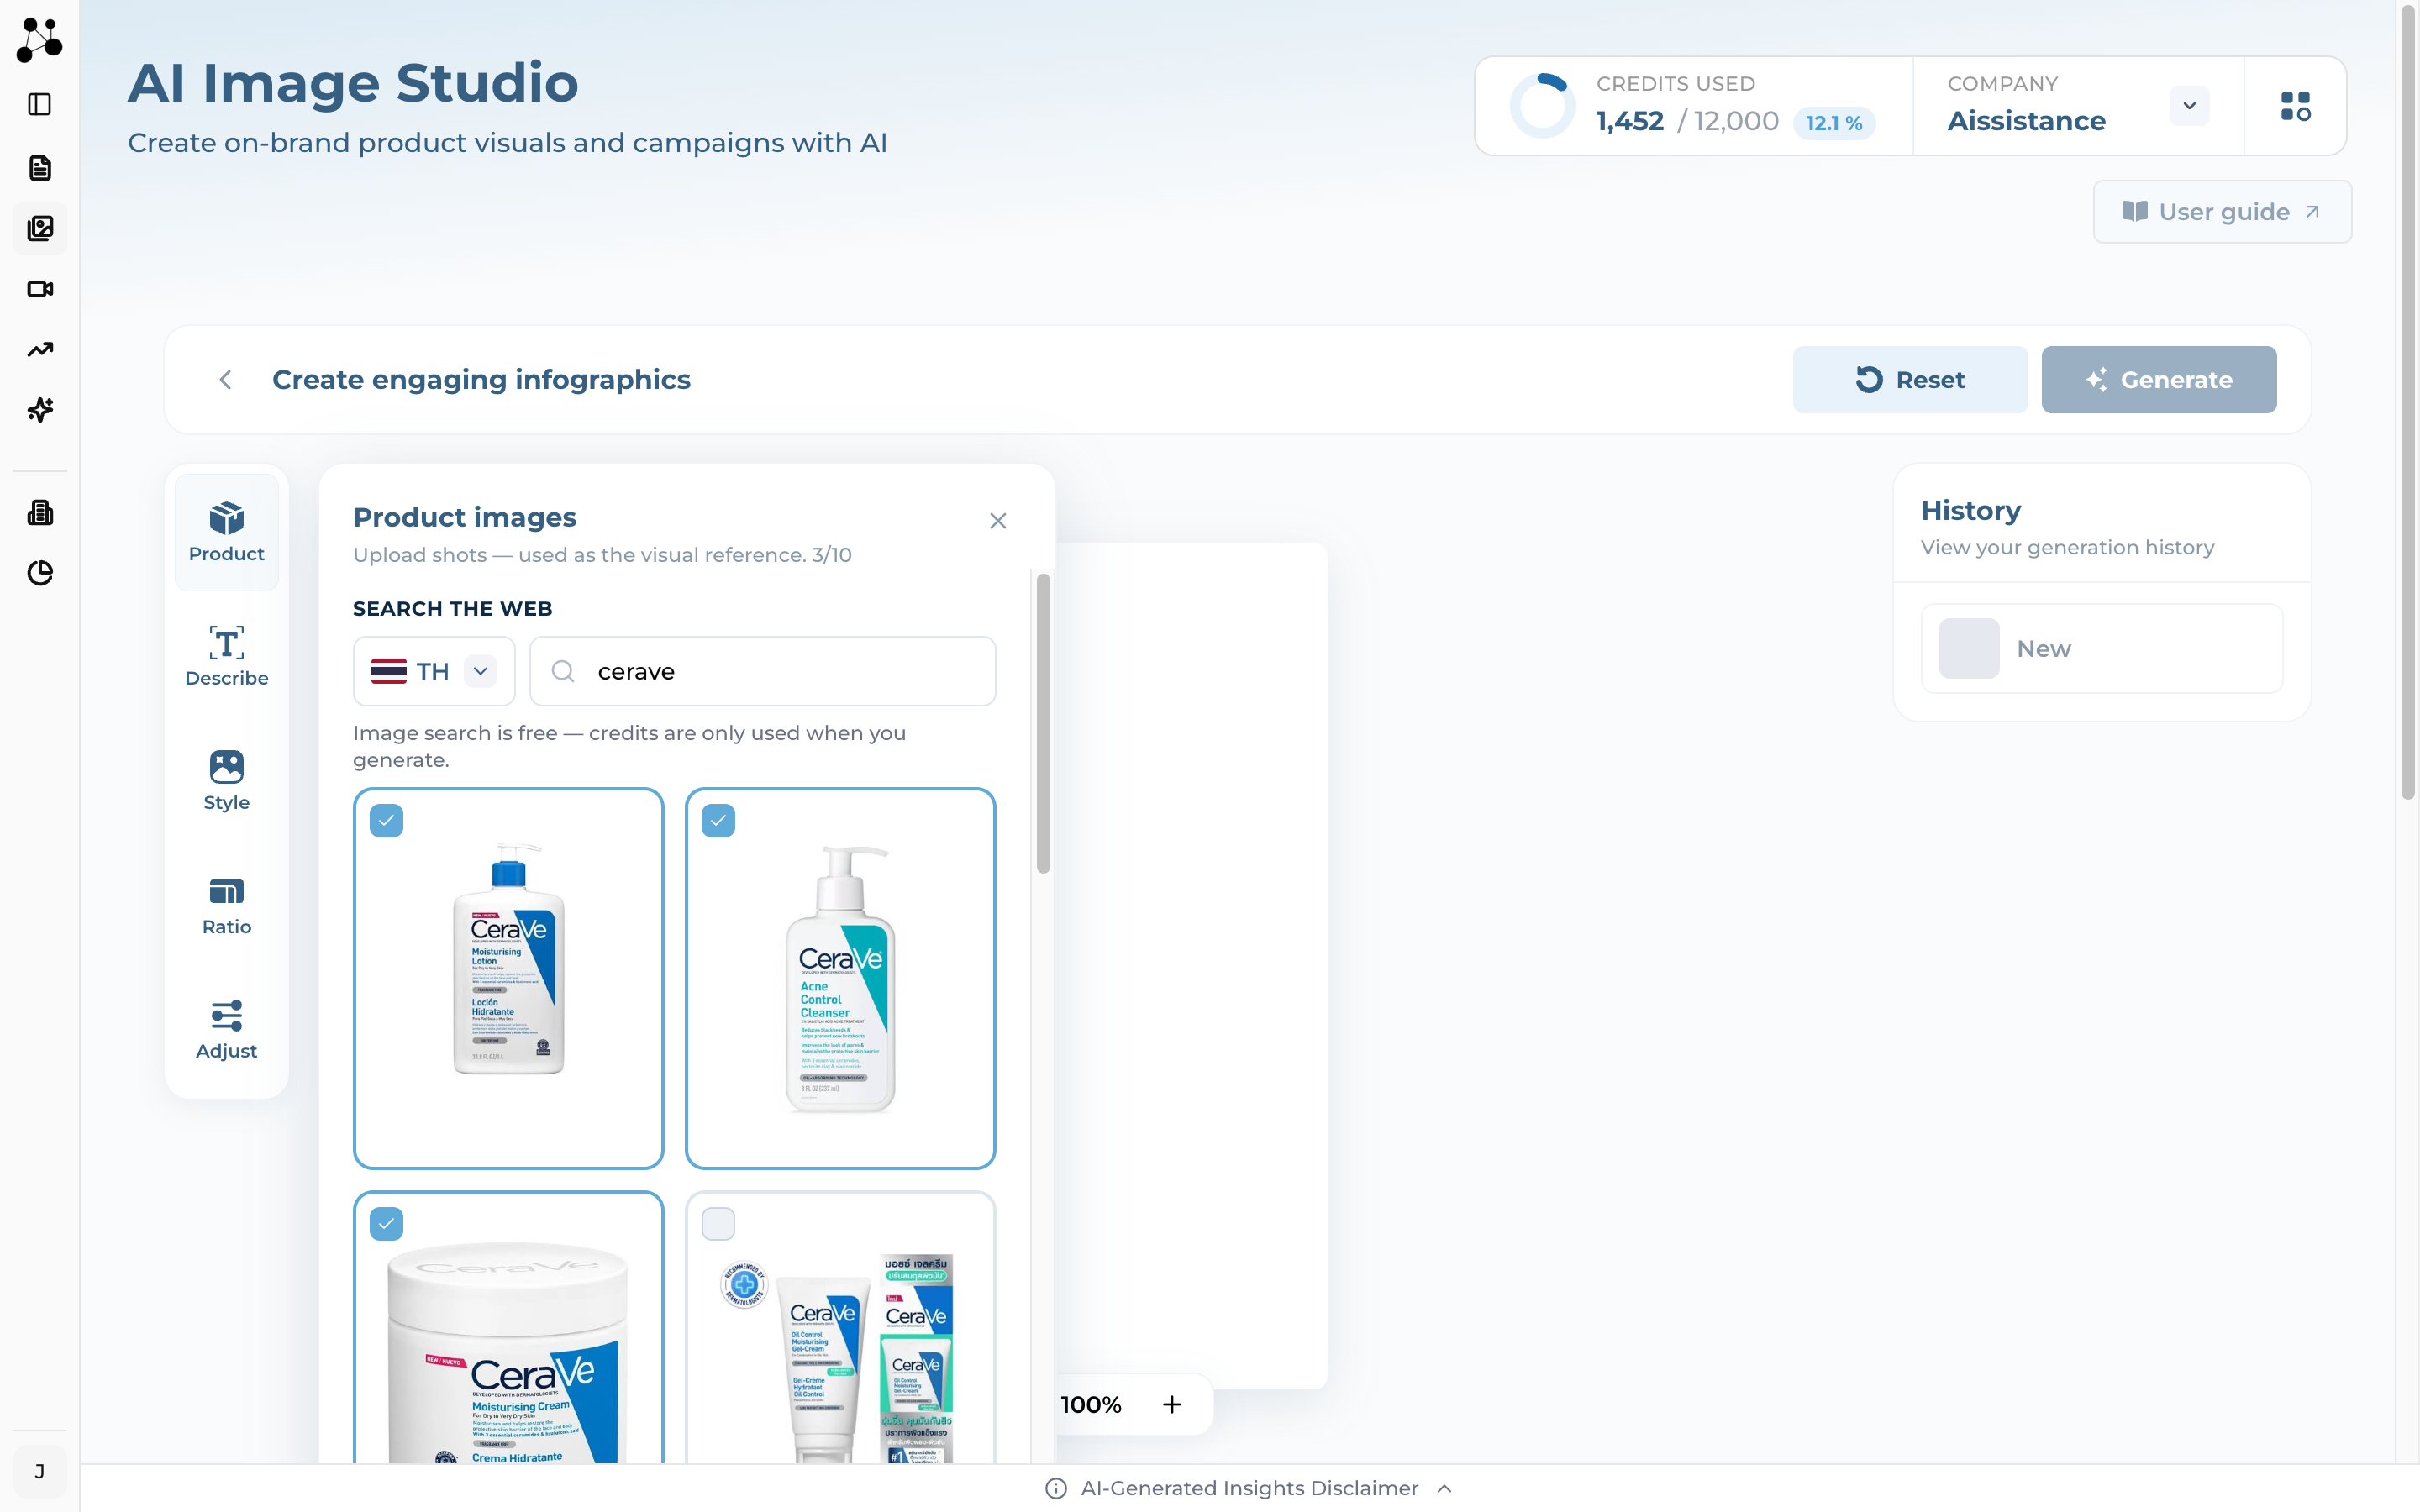Click the J user avatar
This screenshot has width=2420, height=1512.
tap(39, 1471)
